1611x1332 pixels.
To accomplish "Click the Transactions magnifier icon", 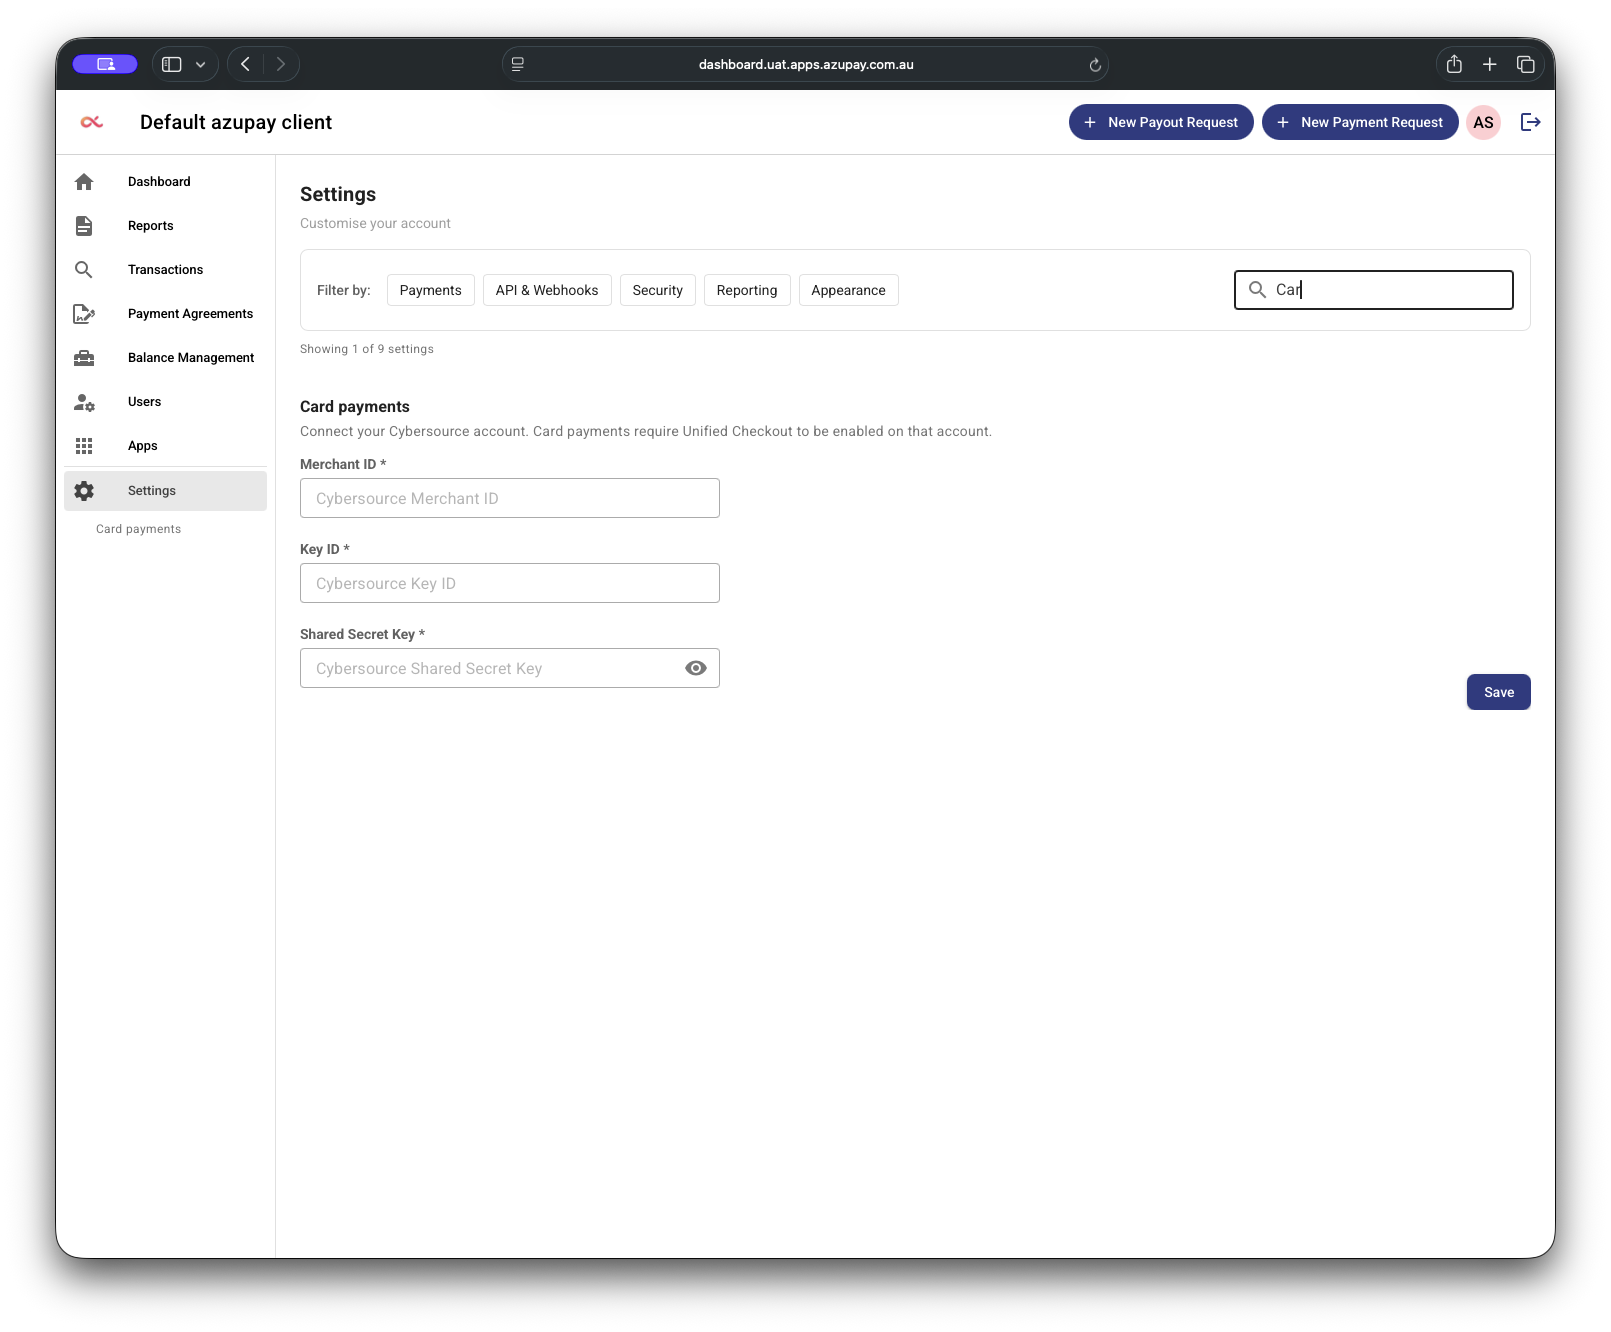I will 84,270.
